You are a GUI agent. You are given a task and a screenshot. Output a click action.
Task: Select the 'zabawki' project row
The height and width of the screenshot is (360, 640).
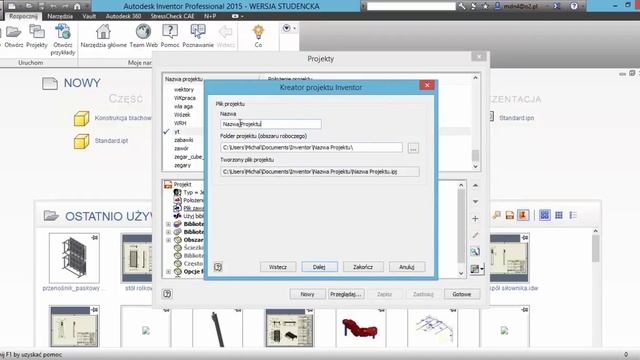183,140
